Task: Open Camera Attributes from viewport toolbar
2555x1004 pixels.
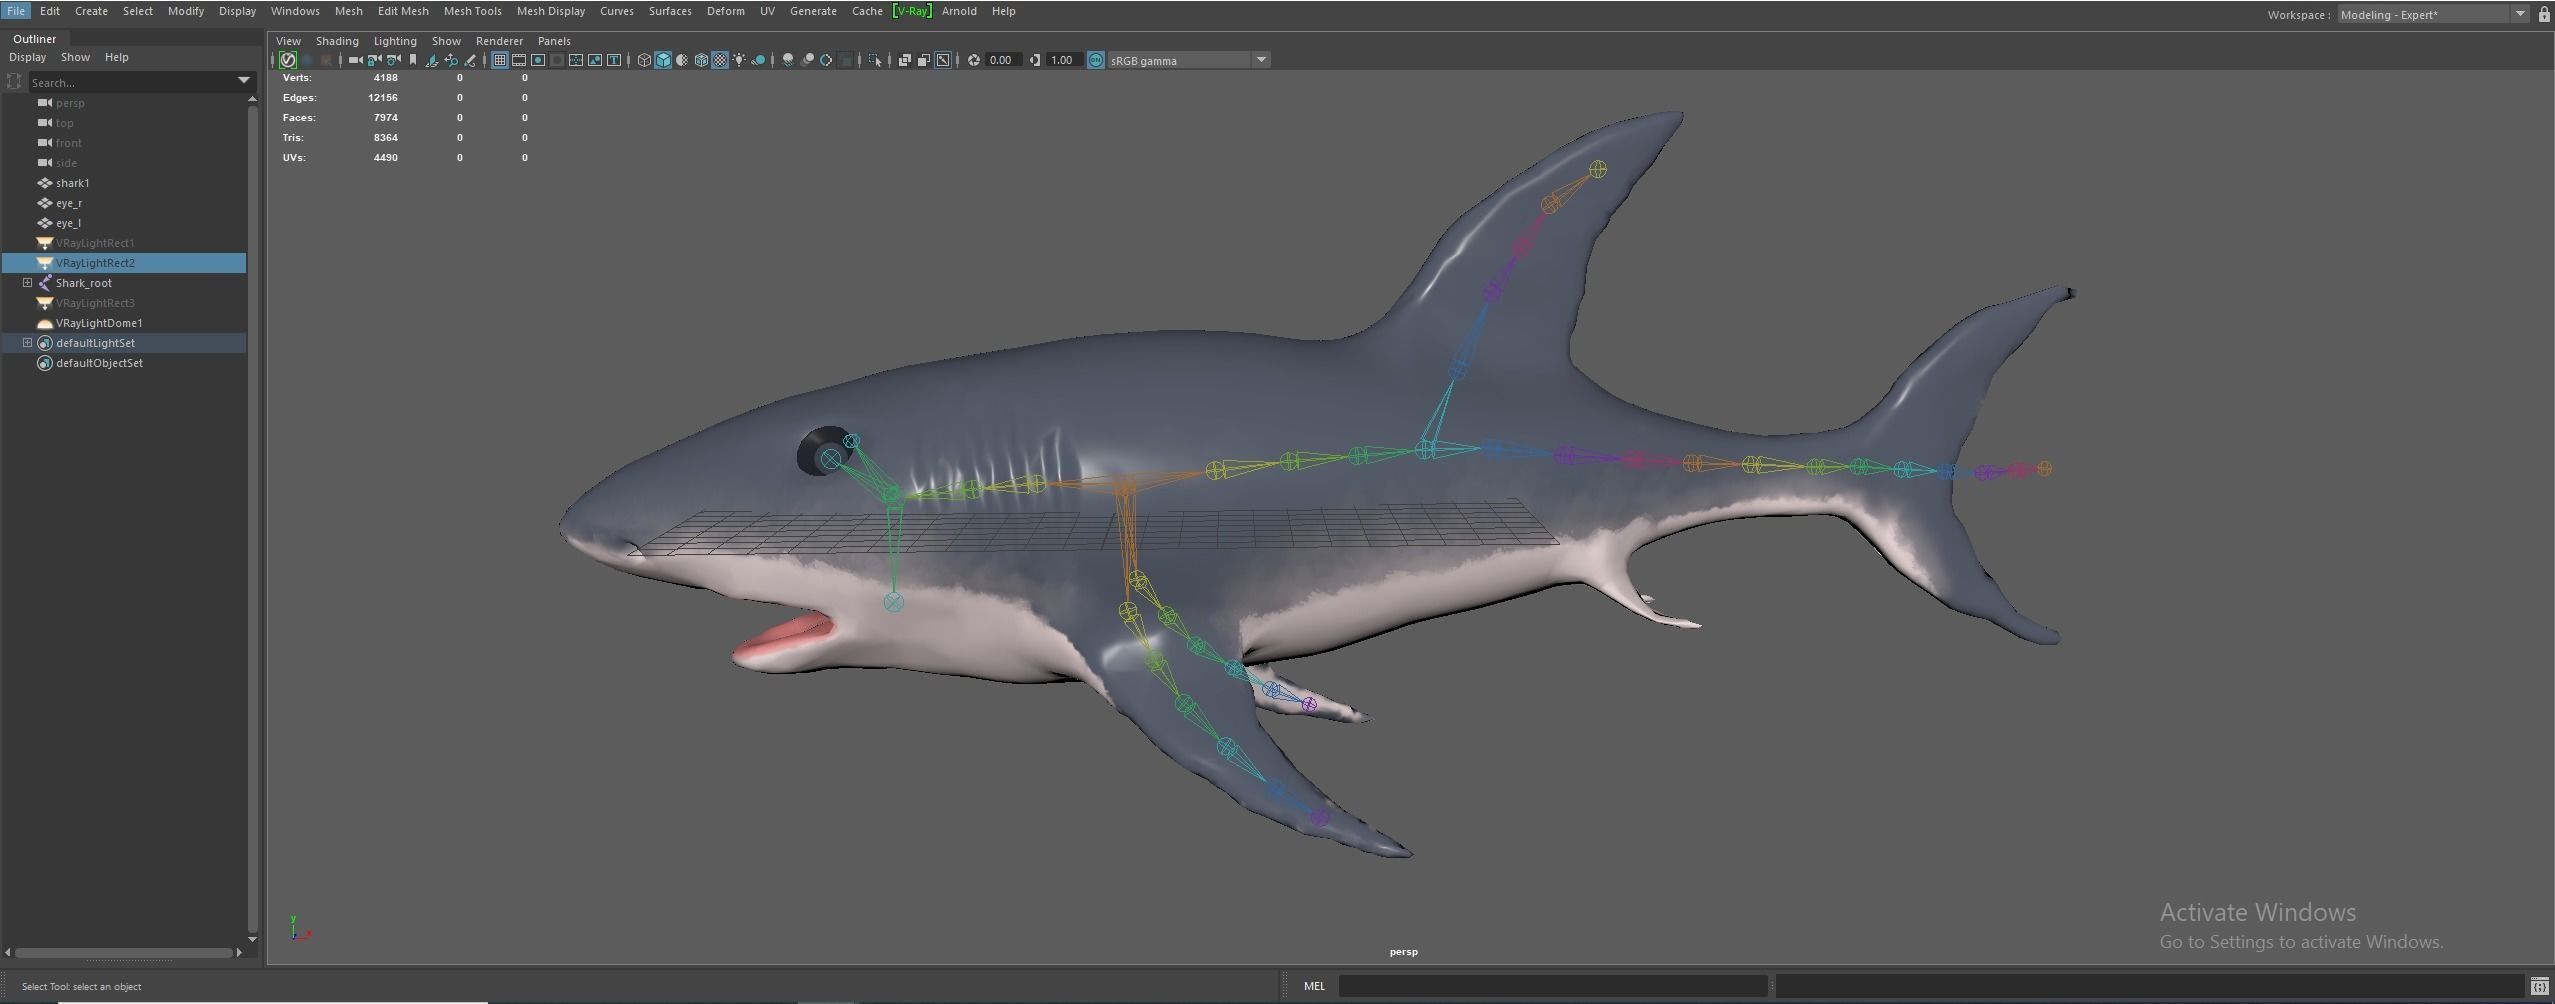Action: click(393, 60)
